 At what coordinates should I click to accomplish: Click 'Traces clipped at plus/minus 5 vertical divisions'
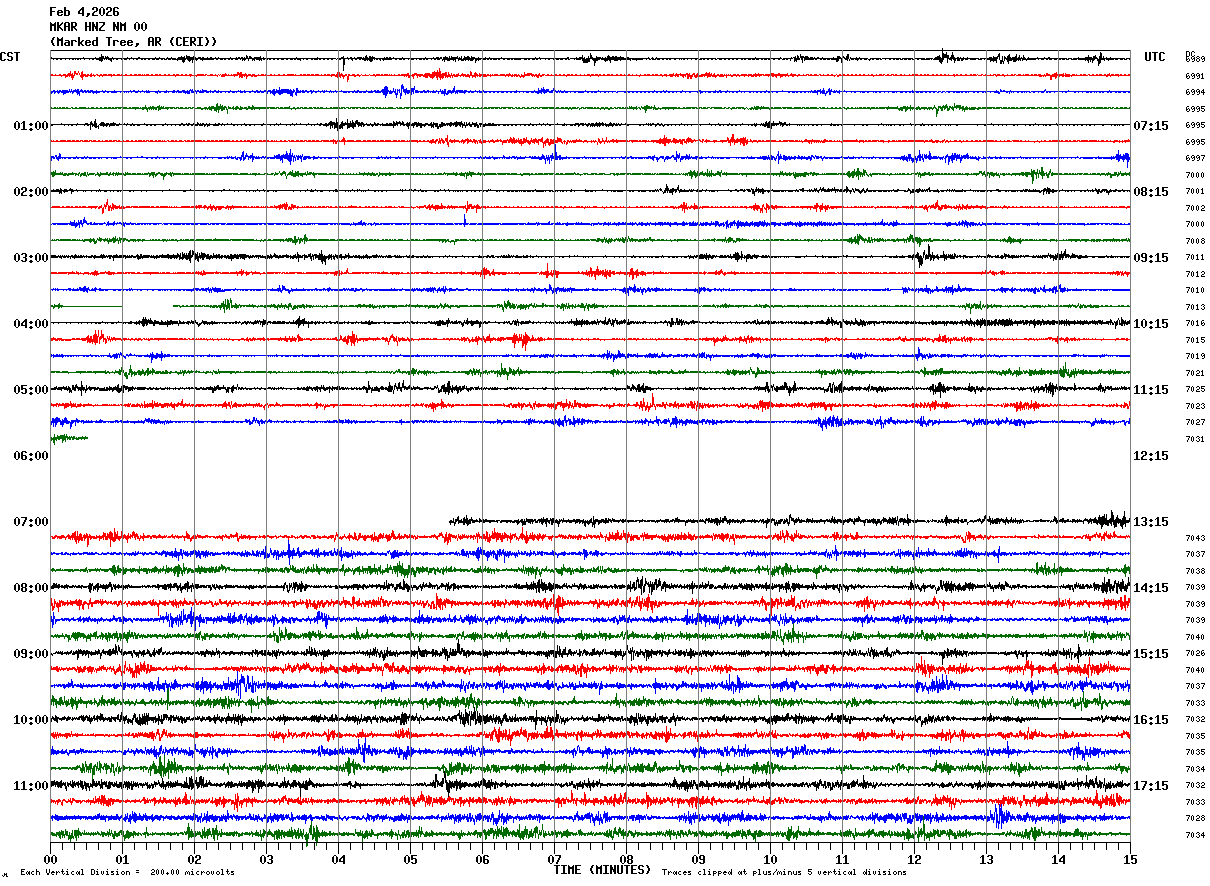[x=784, y=873]
